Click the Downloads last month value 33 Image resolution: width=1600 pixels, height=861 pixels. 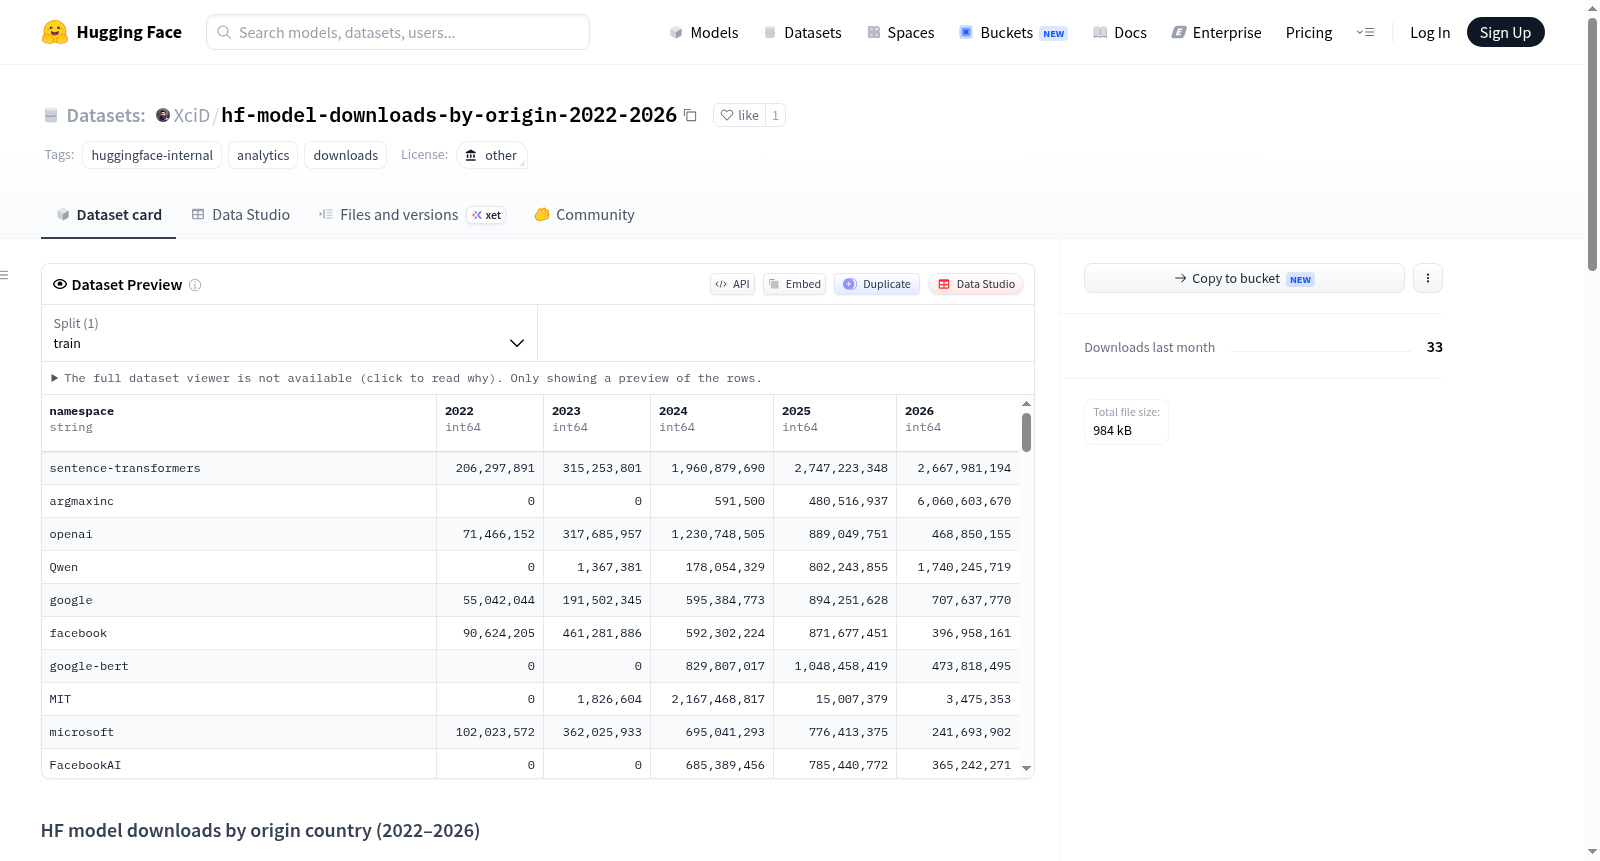coord(1434,347)
